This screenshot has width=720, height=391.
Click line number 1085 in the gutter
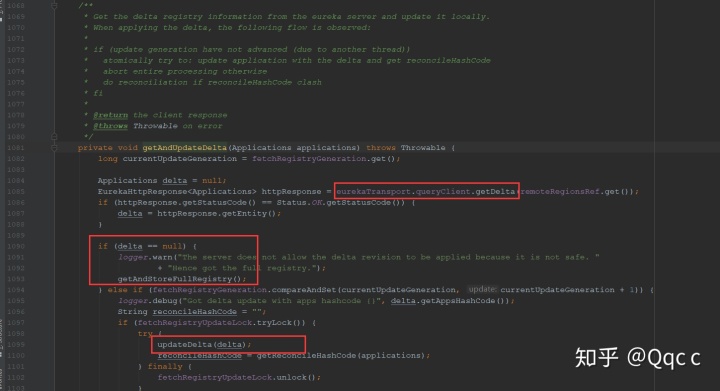[16, 191]
